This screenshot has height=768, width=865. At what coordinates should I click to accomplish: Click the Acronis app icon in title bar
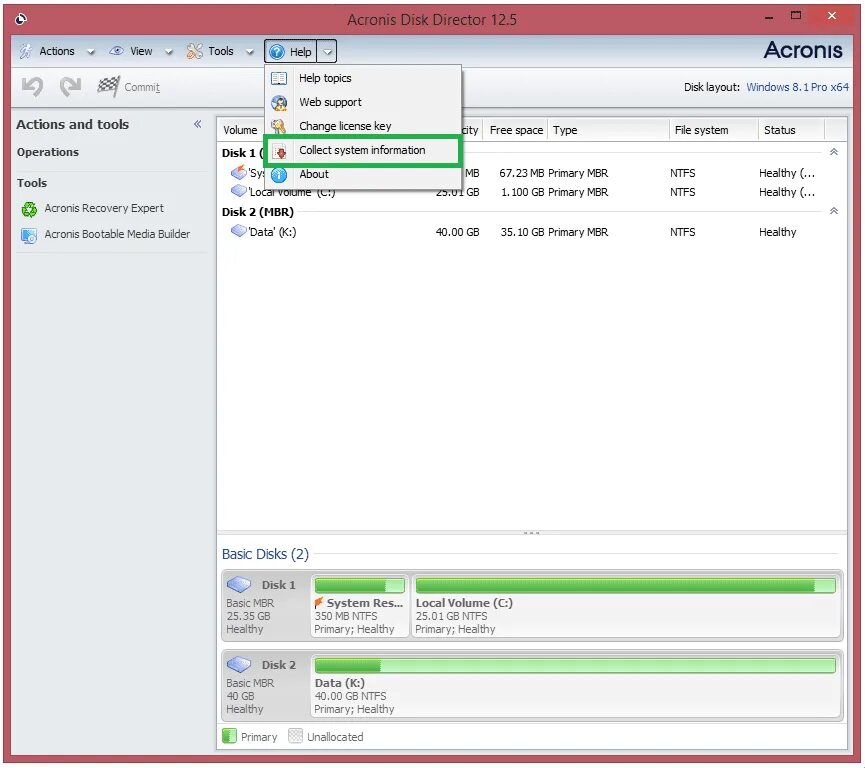[x=21, y=19]
